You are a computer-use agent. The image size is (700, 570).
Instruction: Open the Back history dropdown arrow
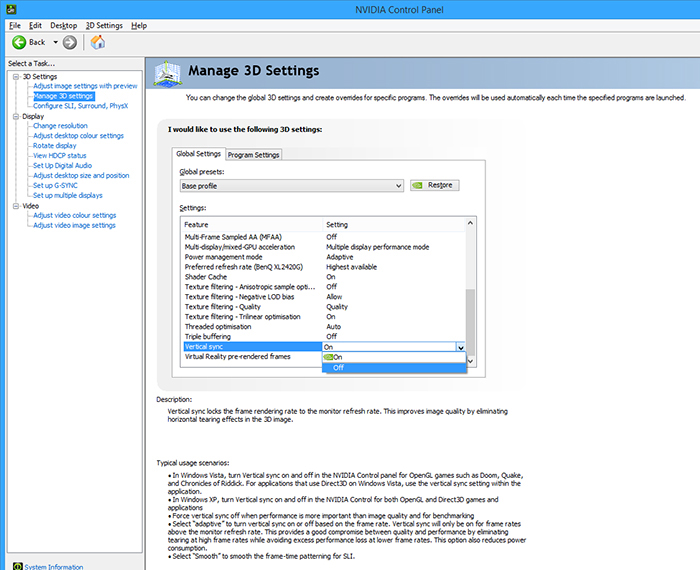point(55,42)
